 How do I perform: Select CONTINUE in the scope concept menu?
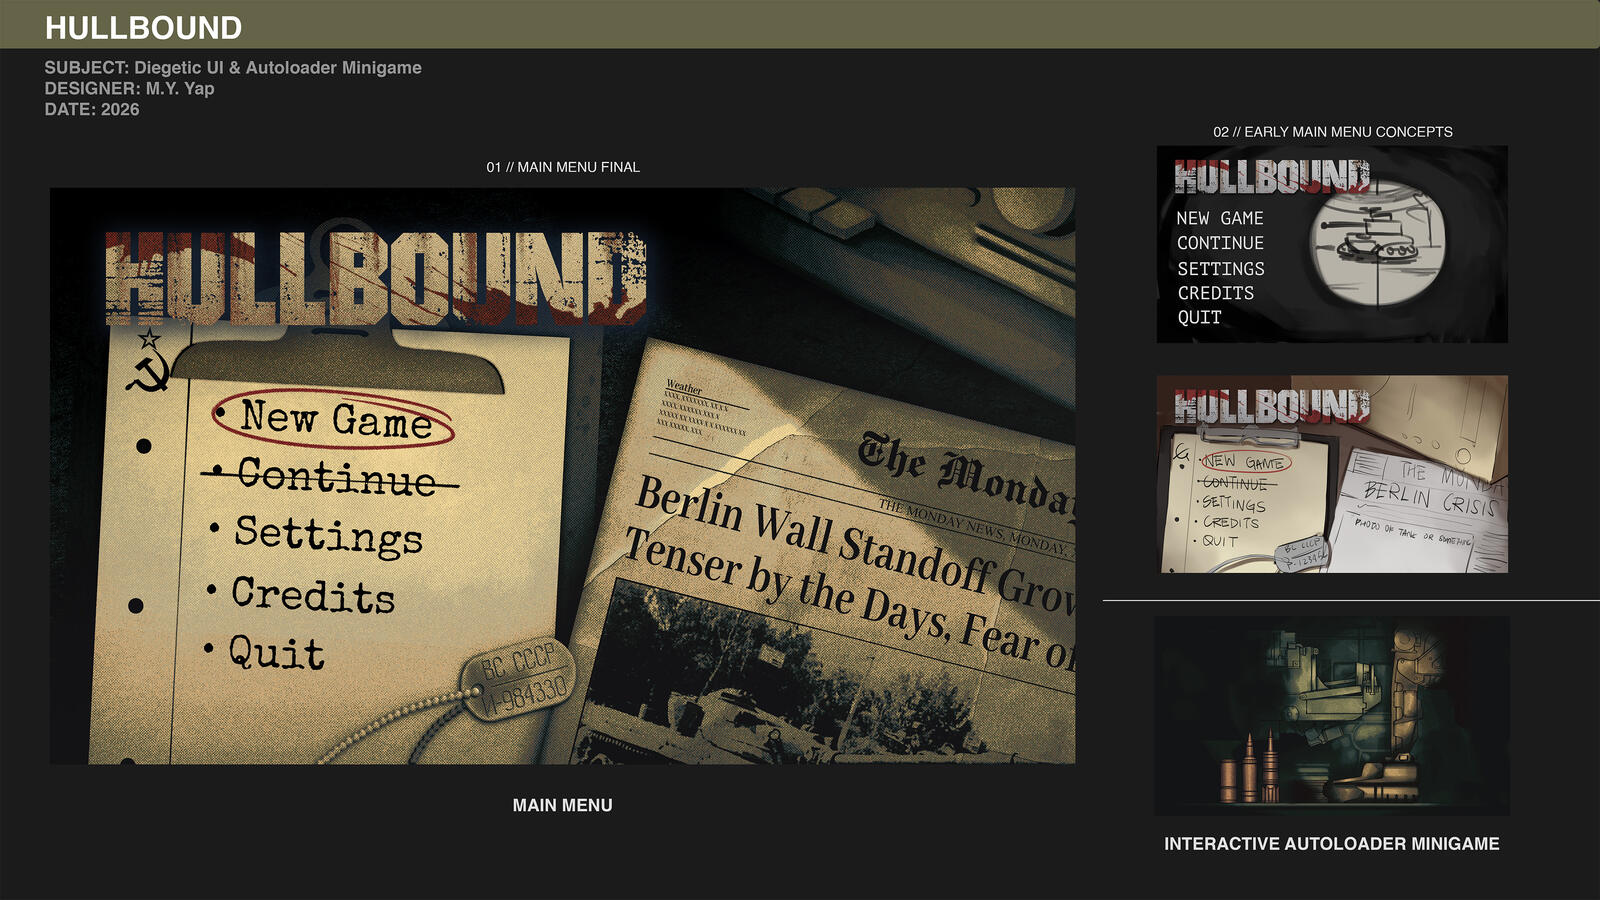pos(1220,243)
